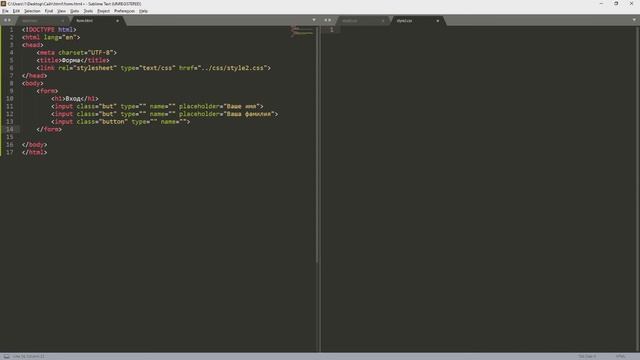
Task: Click the left pane vertical scrollbar
Action: click(x=317, y=144)
